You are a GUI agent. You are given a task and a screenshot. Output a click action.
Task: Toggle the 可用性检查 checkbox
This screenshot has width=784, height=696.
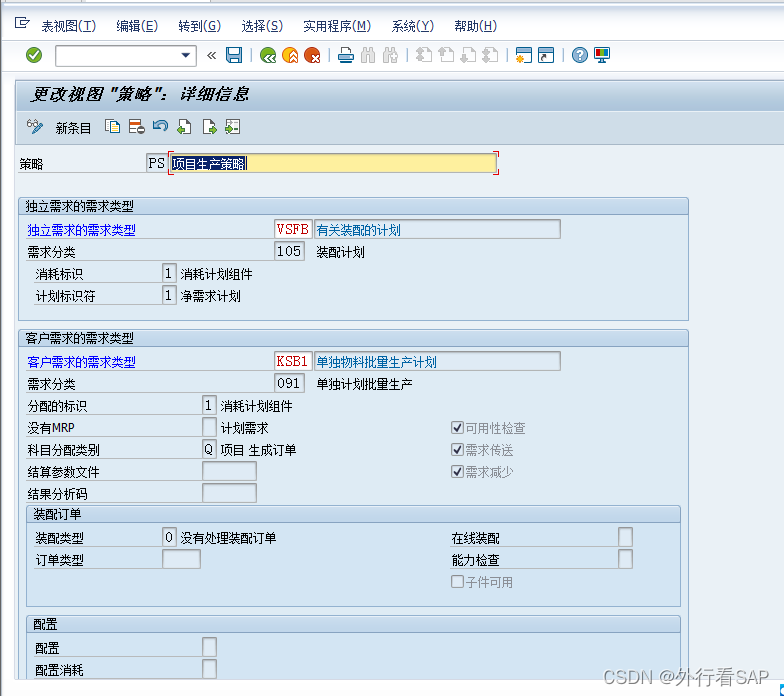tap(457, 428)
